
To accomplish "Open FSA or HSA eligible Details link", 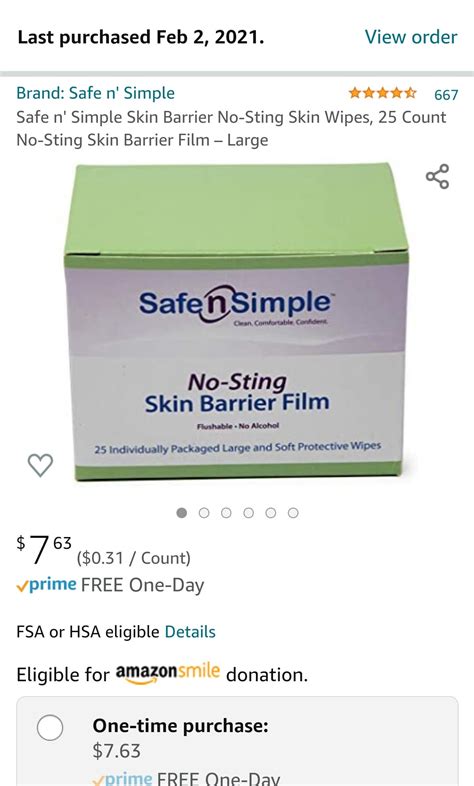I will click(190, 632).
